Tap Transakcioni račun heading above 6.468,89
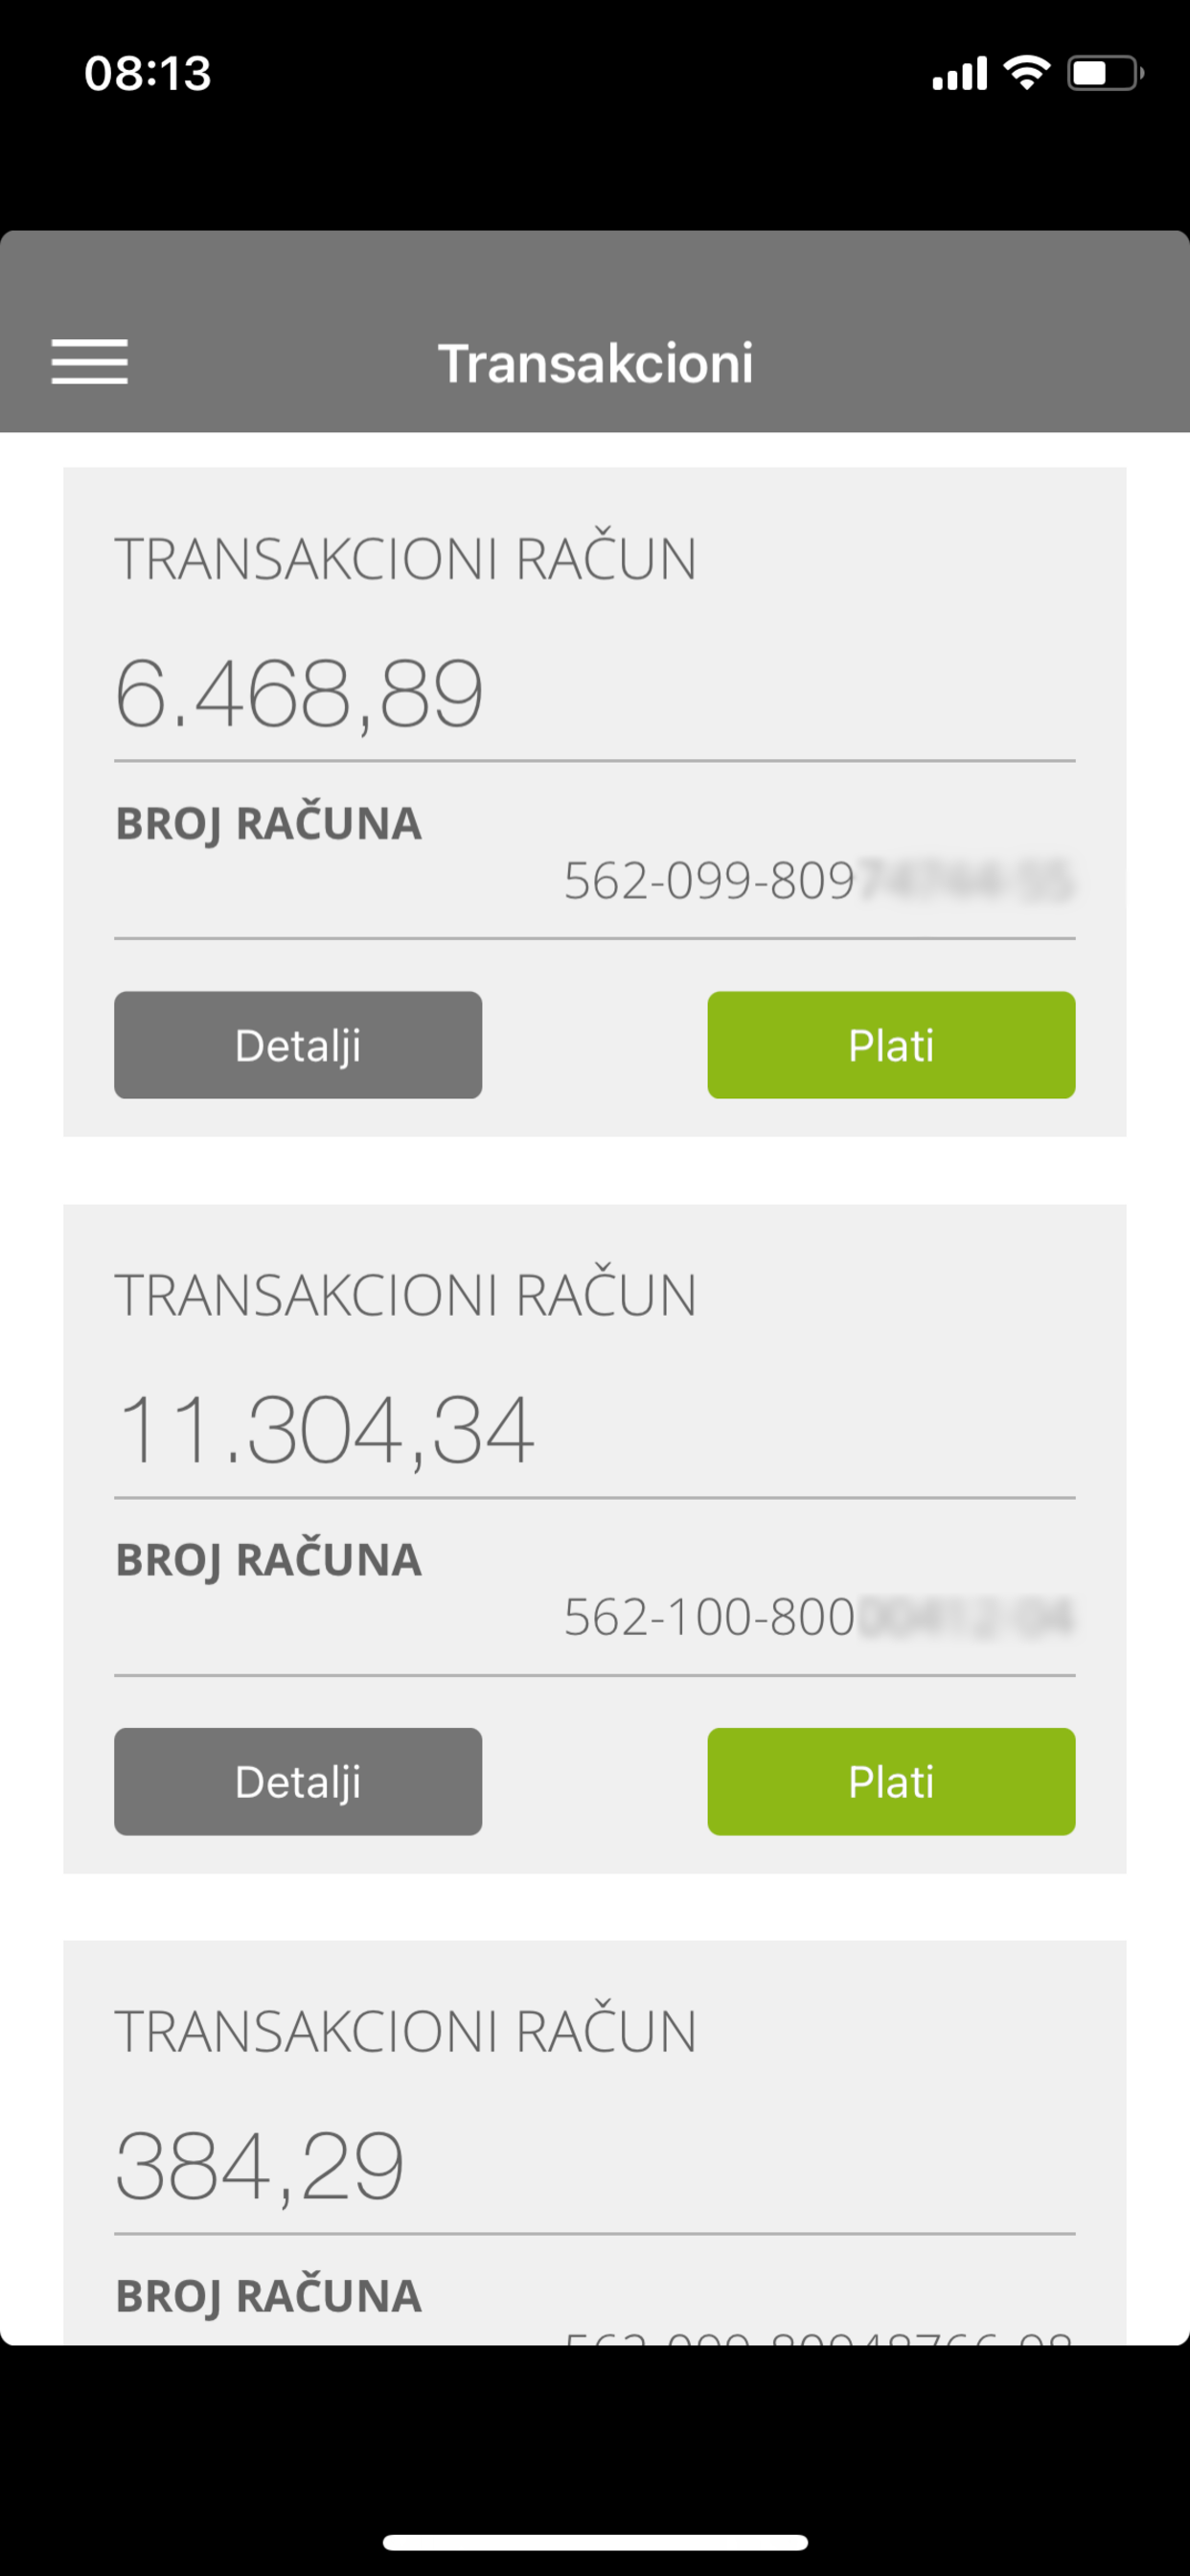This screenshot has width=1190, height=2576. 405,559
